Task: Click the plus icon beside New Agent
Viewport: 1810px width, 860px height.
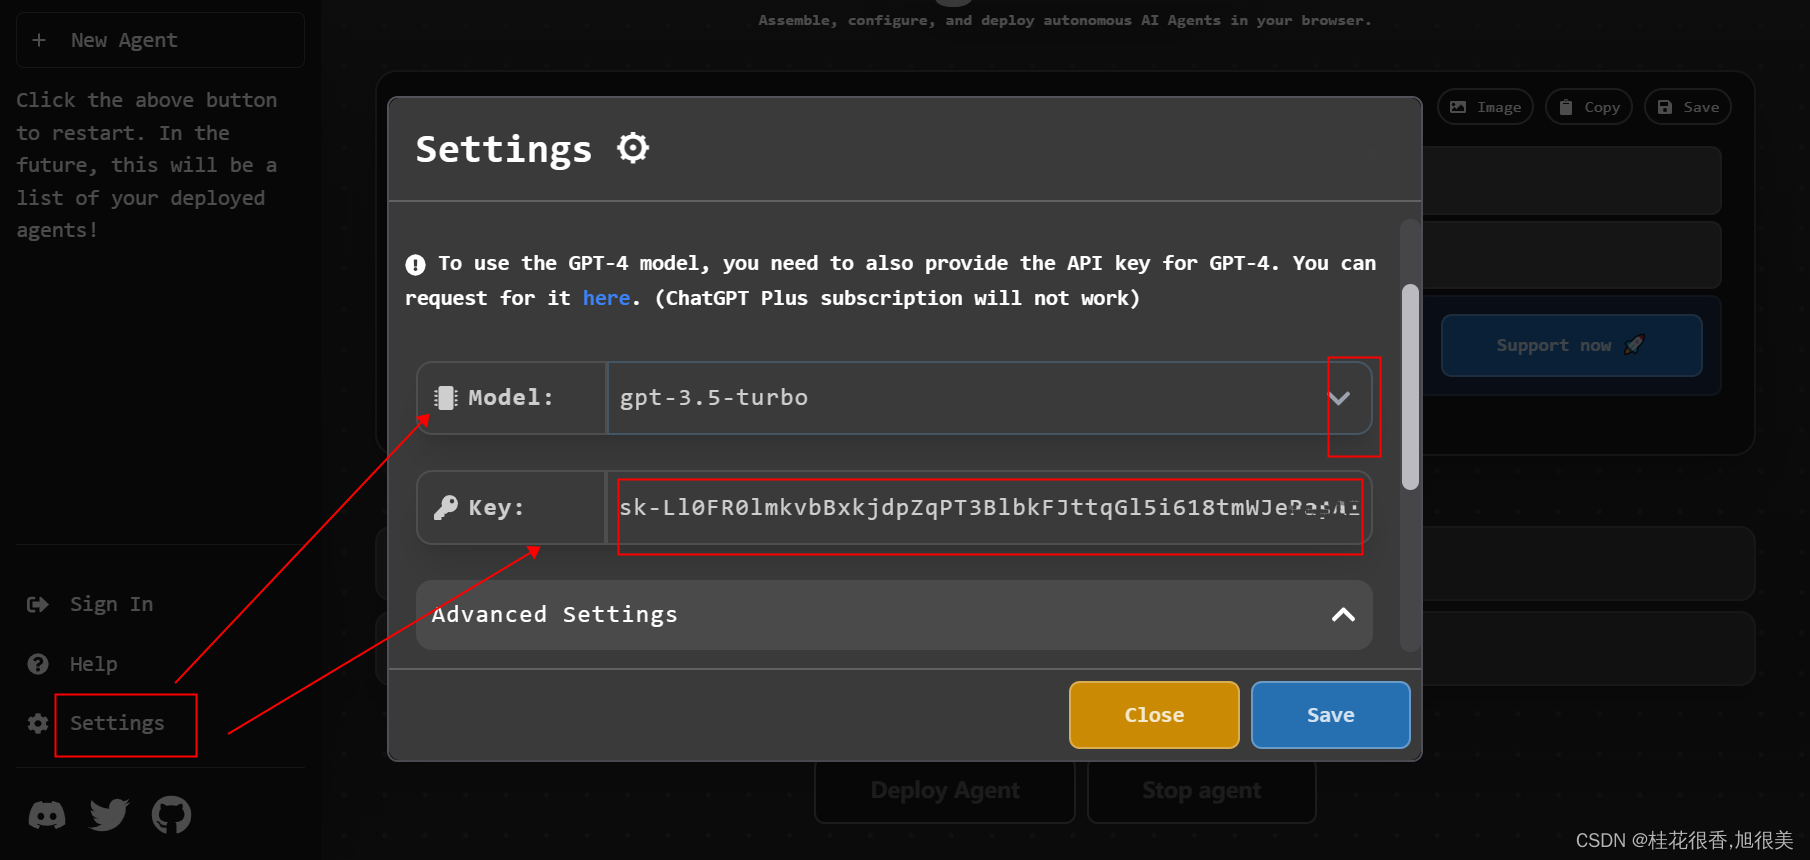Action: [39, 40]
